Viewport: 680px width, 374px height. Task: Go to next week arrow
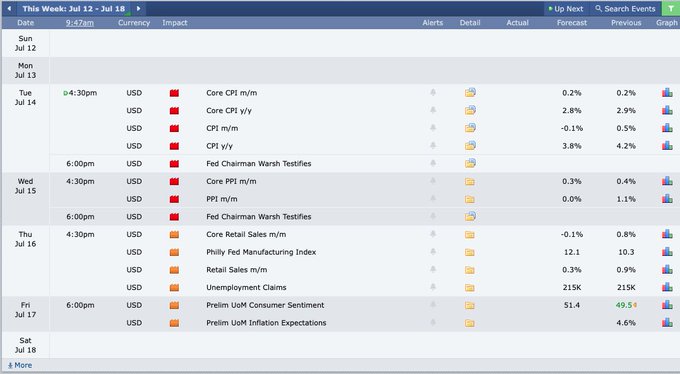(138, 8)
